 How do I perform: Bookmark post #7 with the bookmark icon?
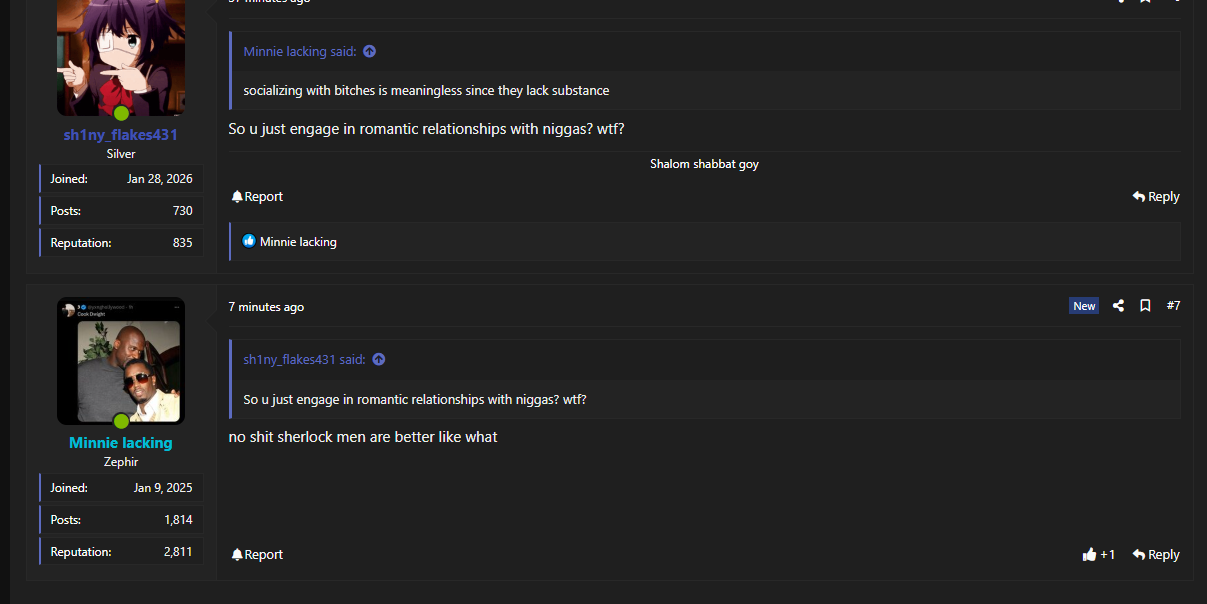coord(1145,306)
